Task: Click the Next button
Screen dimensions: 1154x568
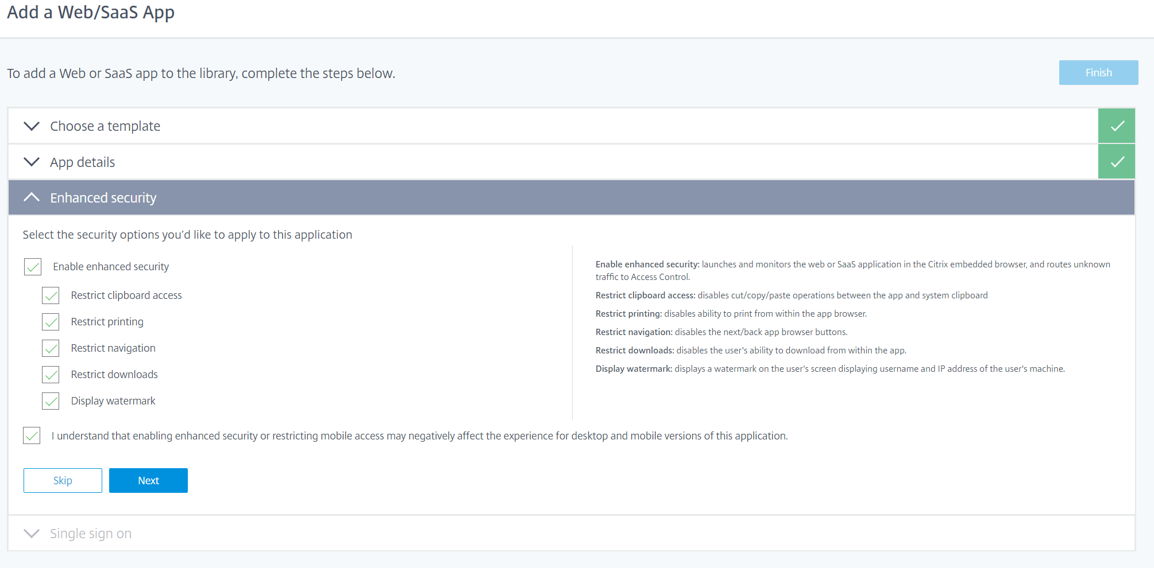Action: [148, 481]
